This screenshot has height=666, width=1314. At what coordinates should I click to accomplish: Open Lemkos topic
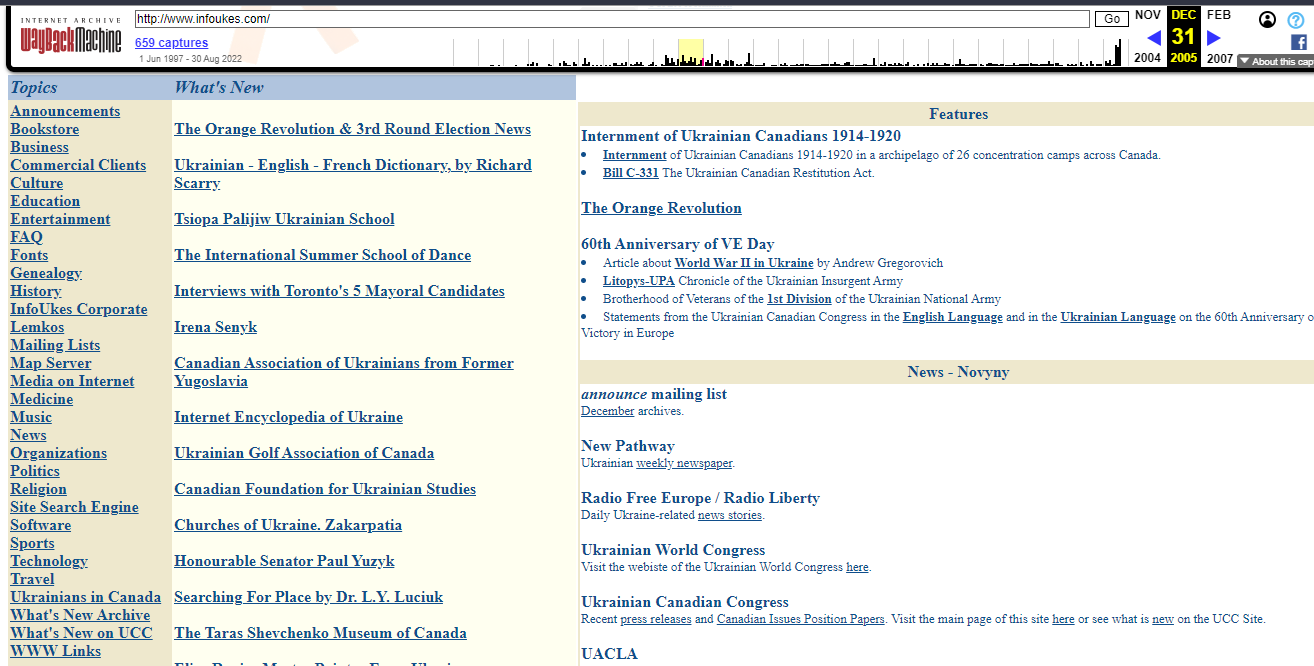coord(37,327)
